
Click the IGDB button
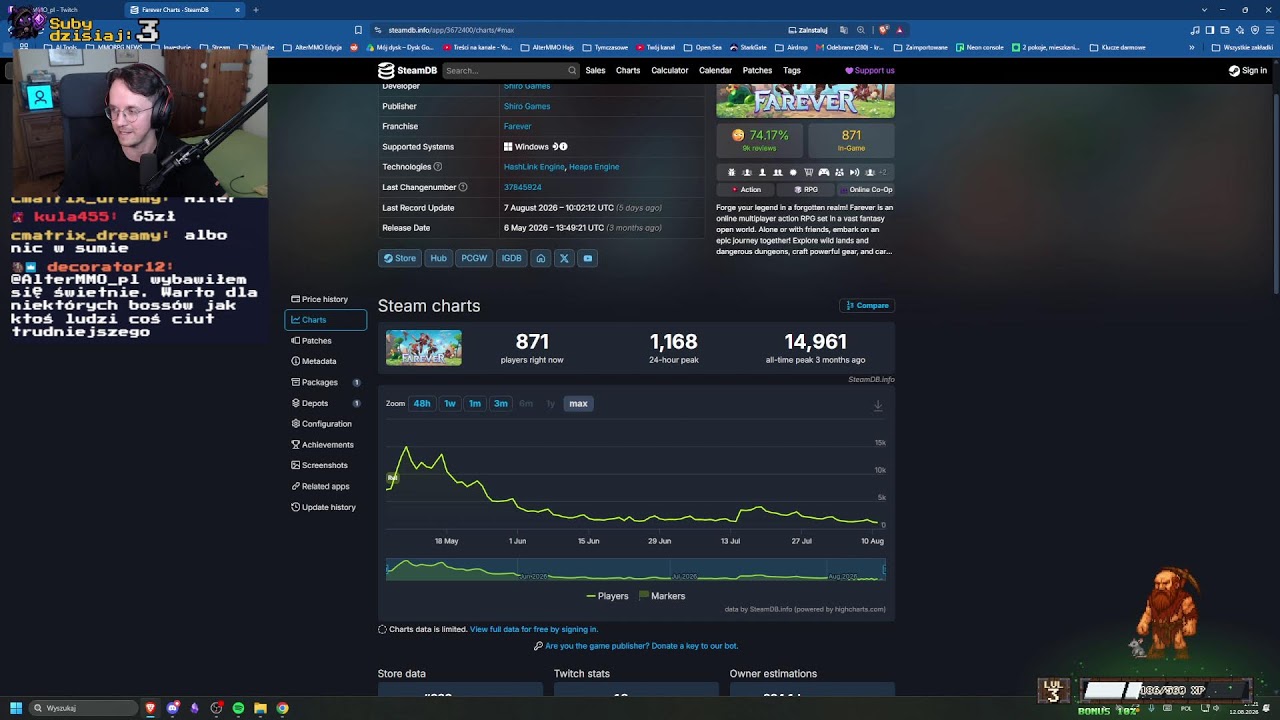click(x=511, y=258)
